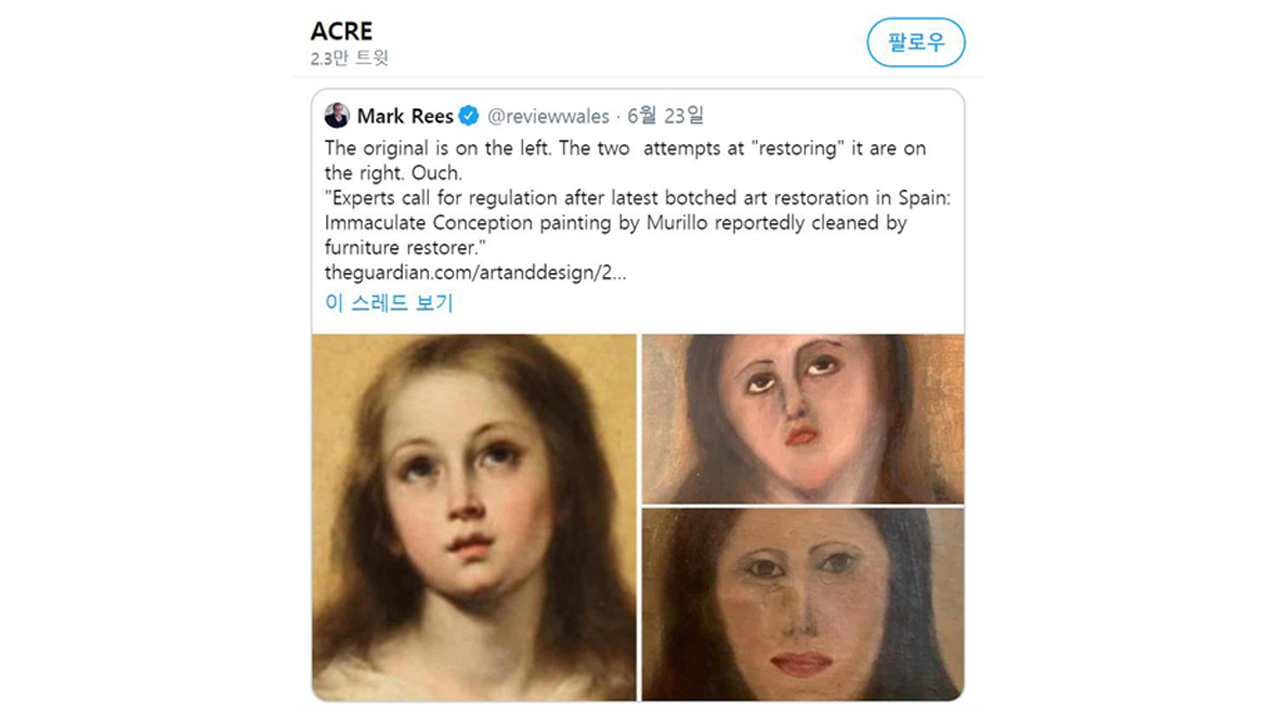Click the 6월 23일 tweet timestamp
Screen dimensions: 1280x720
click(x=666, y=116)
